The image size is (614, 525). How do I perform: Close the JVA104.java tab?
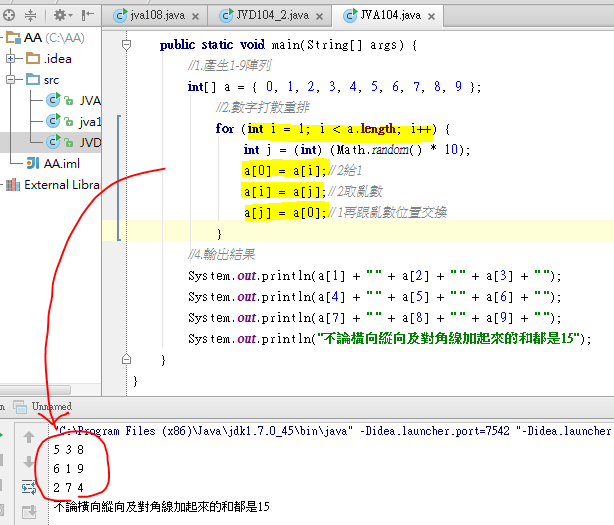(x=431, y=16)
